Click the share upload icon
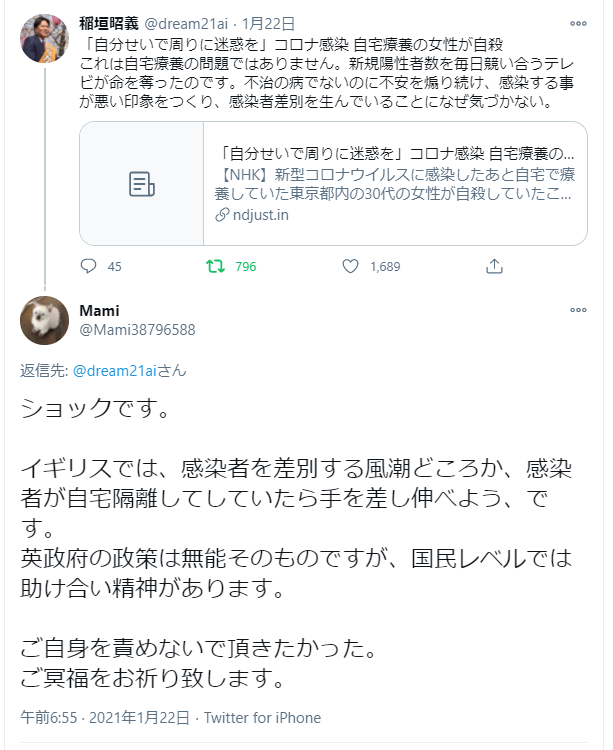This screenshot has height=750, width=613. (494, 267)
